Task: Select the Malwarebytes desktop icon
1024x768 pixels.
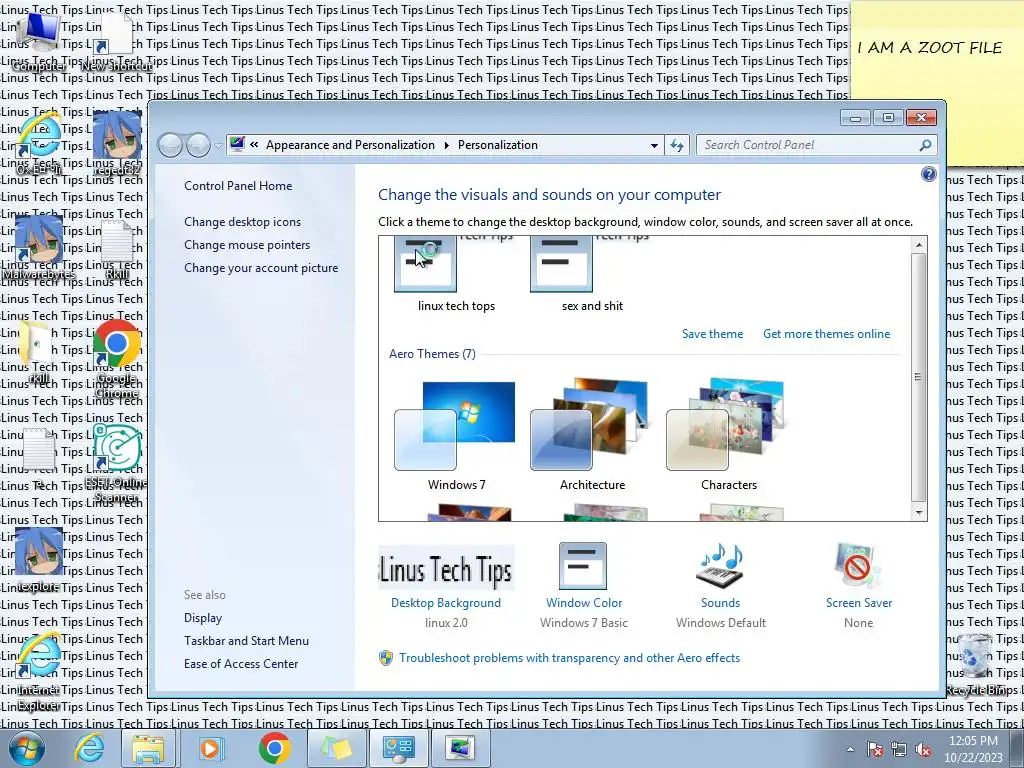Action: coord(39,248)
